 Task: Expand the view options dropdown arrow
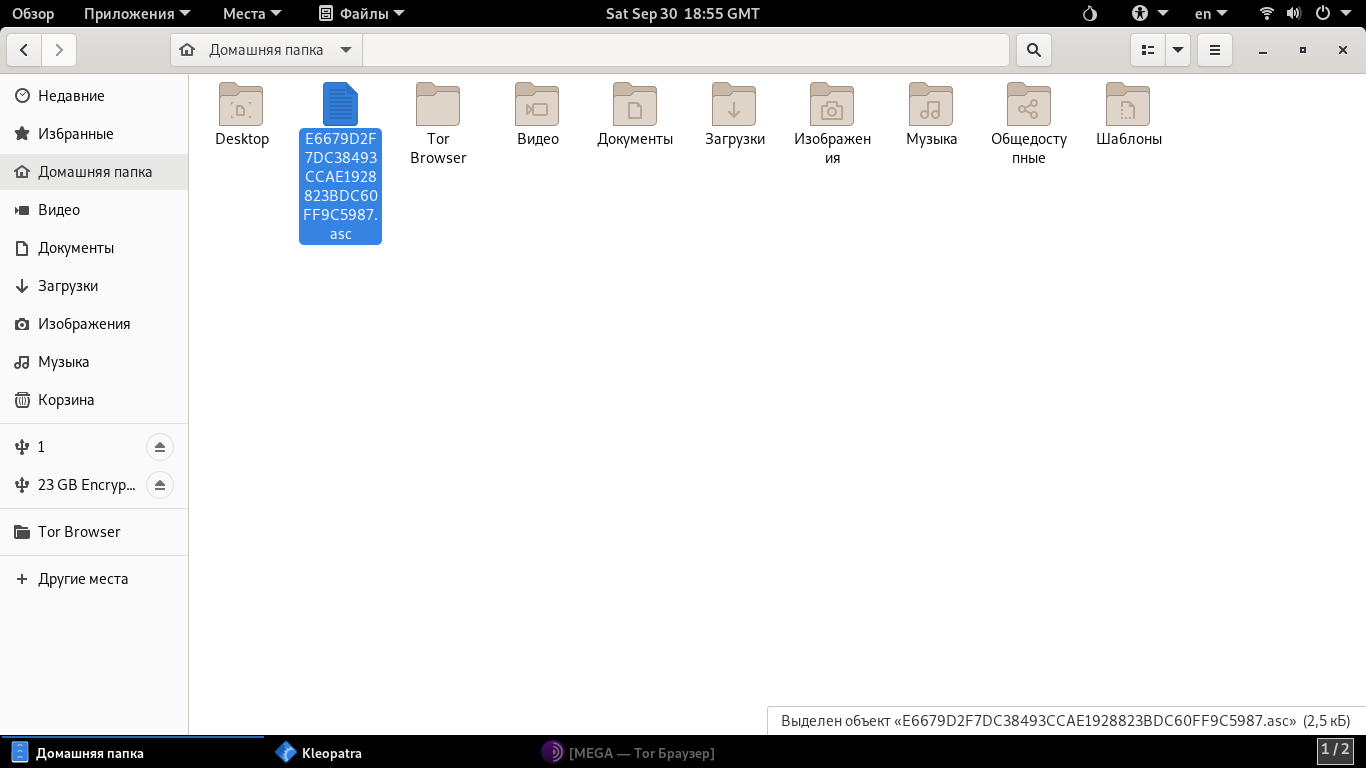[x=1178, y=50]
